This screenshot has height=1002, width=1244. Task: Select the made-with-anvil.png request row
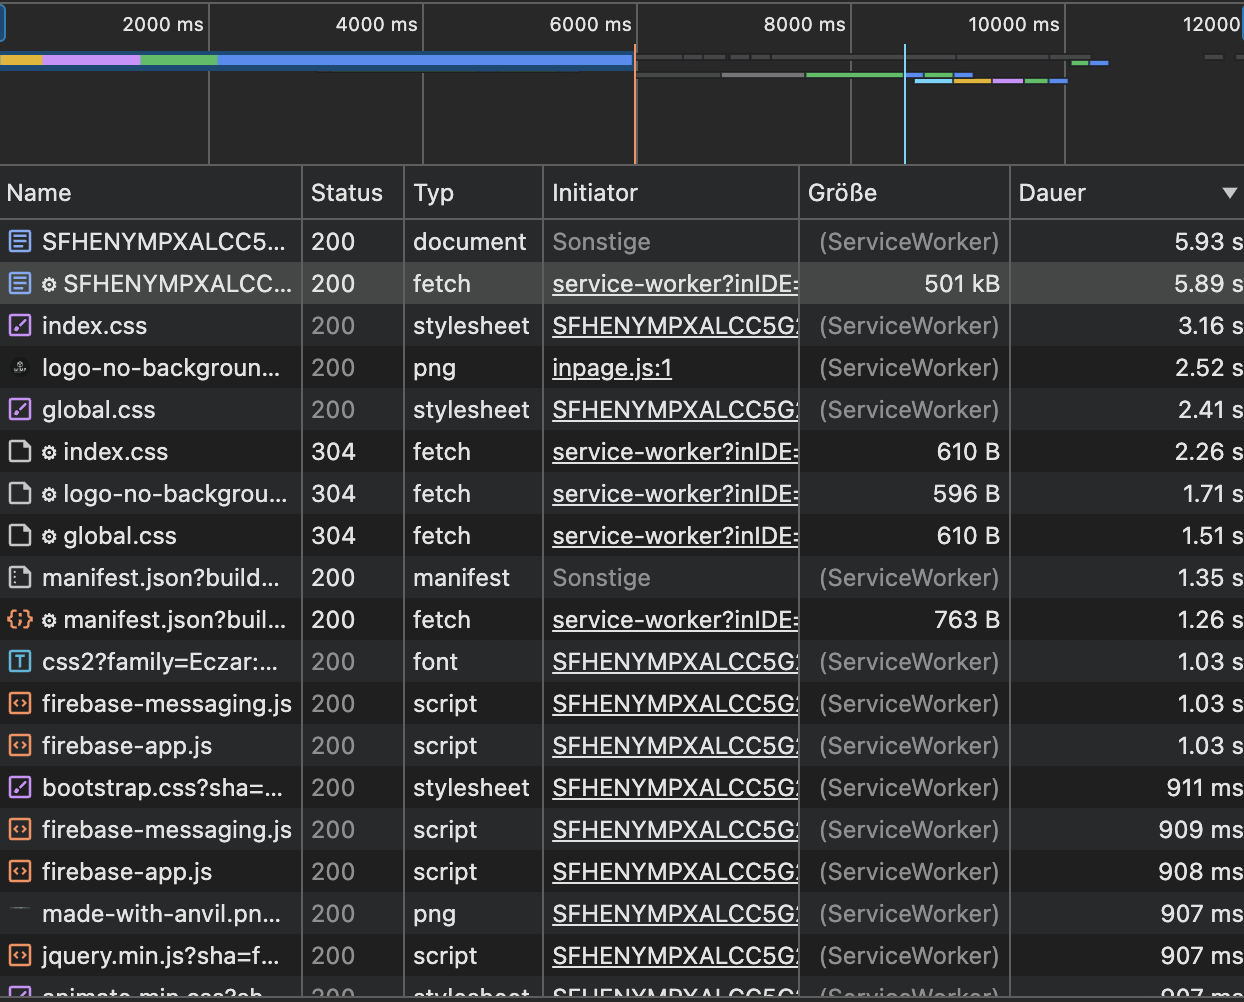pyautogui.click(x=622, y=913)
